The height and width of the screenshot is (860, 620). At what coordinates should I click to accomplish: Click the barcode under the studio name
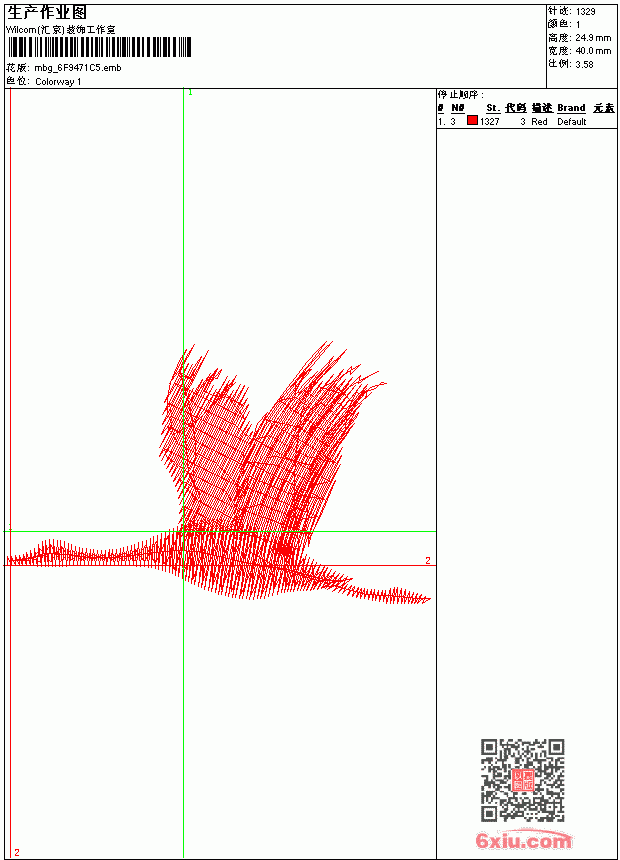(x=99, y=47)
